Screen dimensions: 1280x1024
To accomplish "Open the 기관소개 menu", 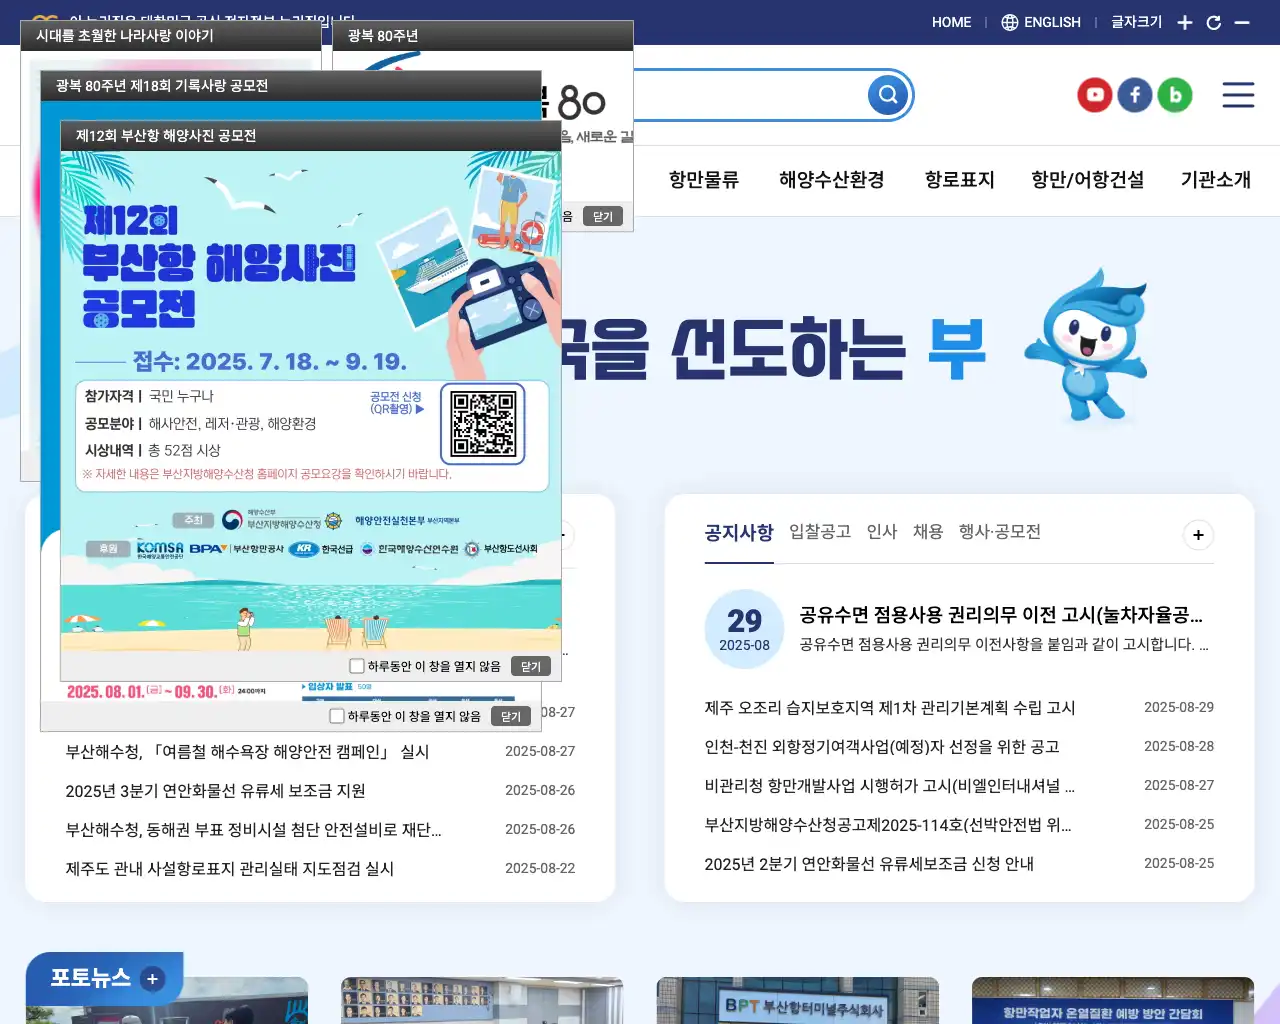I will (x=1216, y=180).
